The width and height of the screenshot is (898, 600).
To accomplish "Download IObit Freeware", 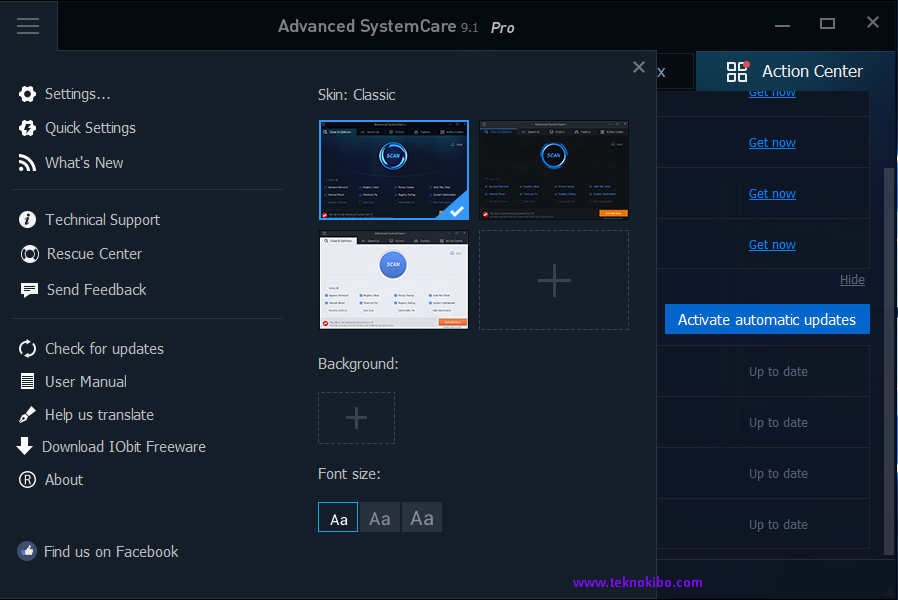I will pos(124,446).
